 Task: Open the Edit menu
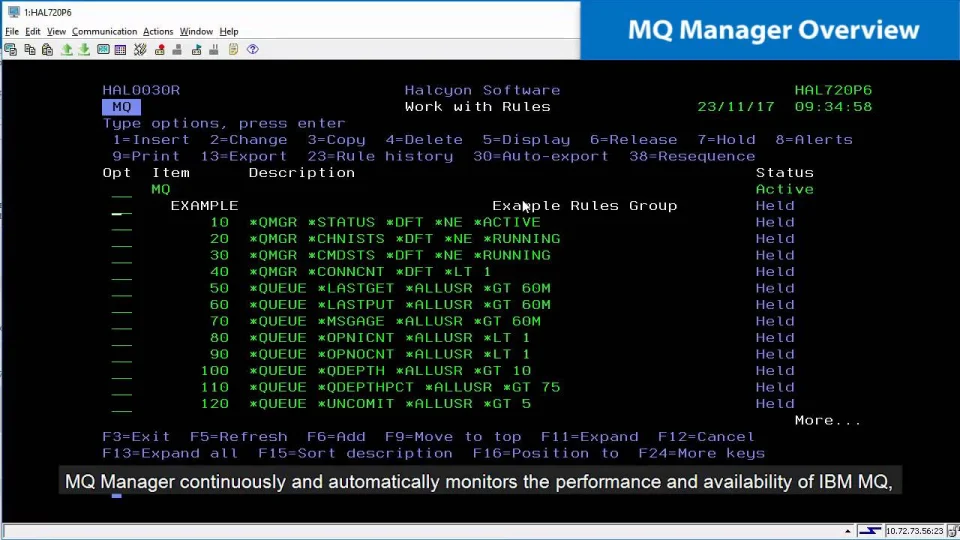click(32, 31)
